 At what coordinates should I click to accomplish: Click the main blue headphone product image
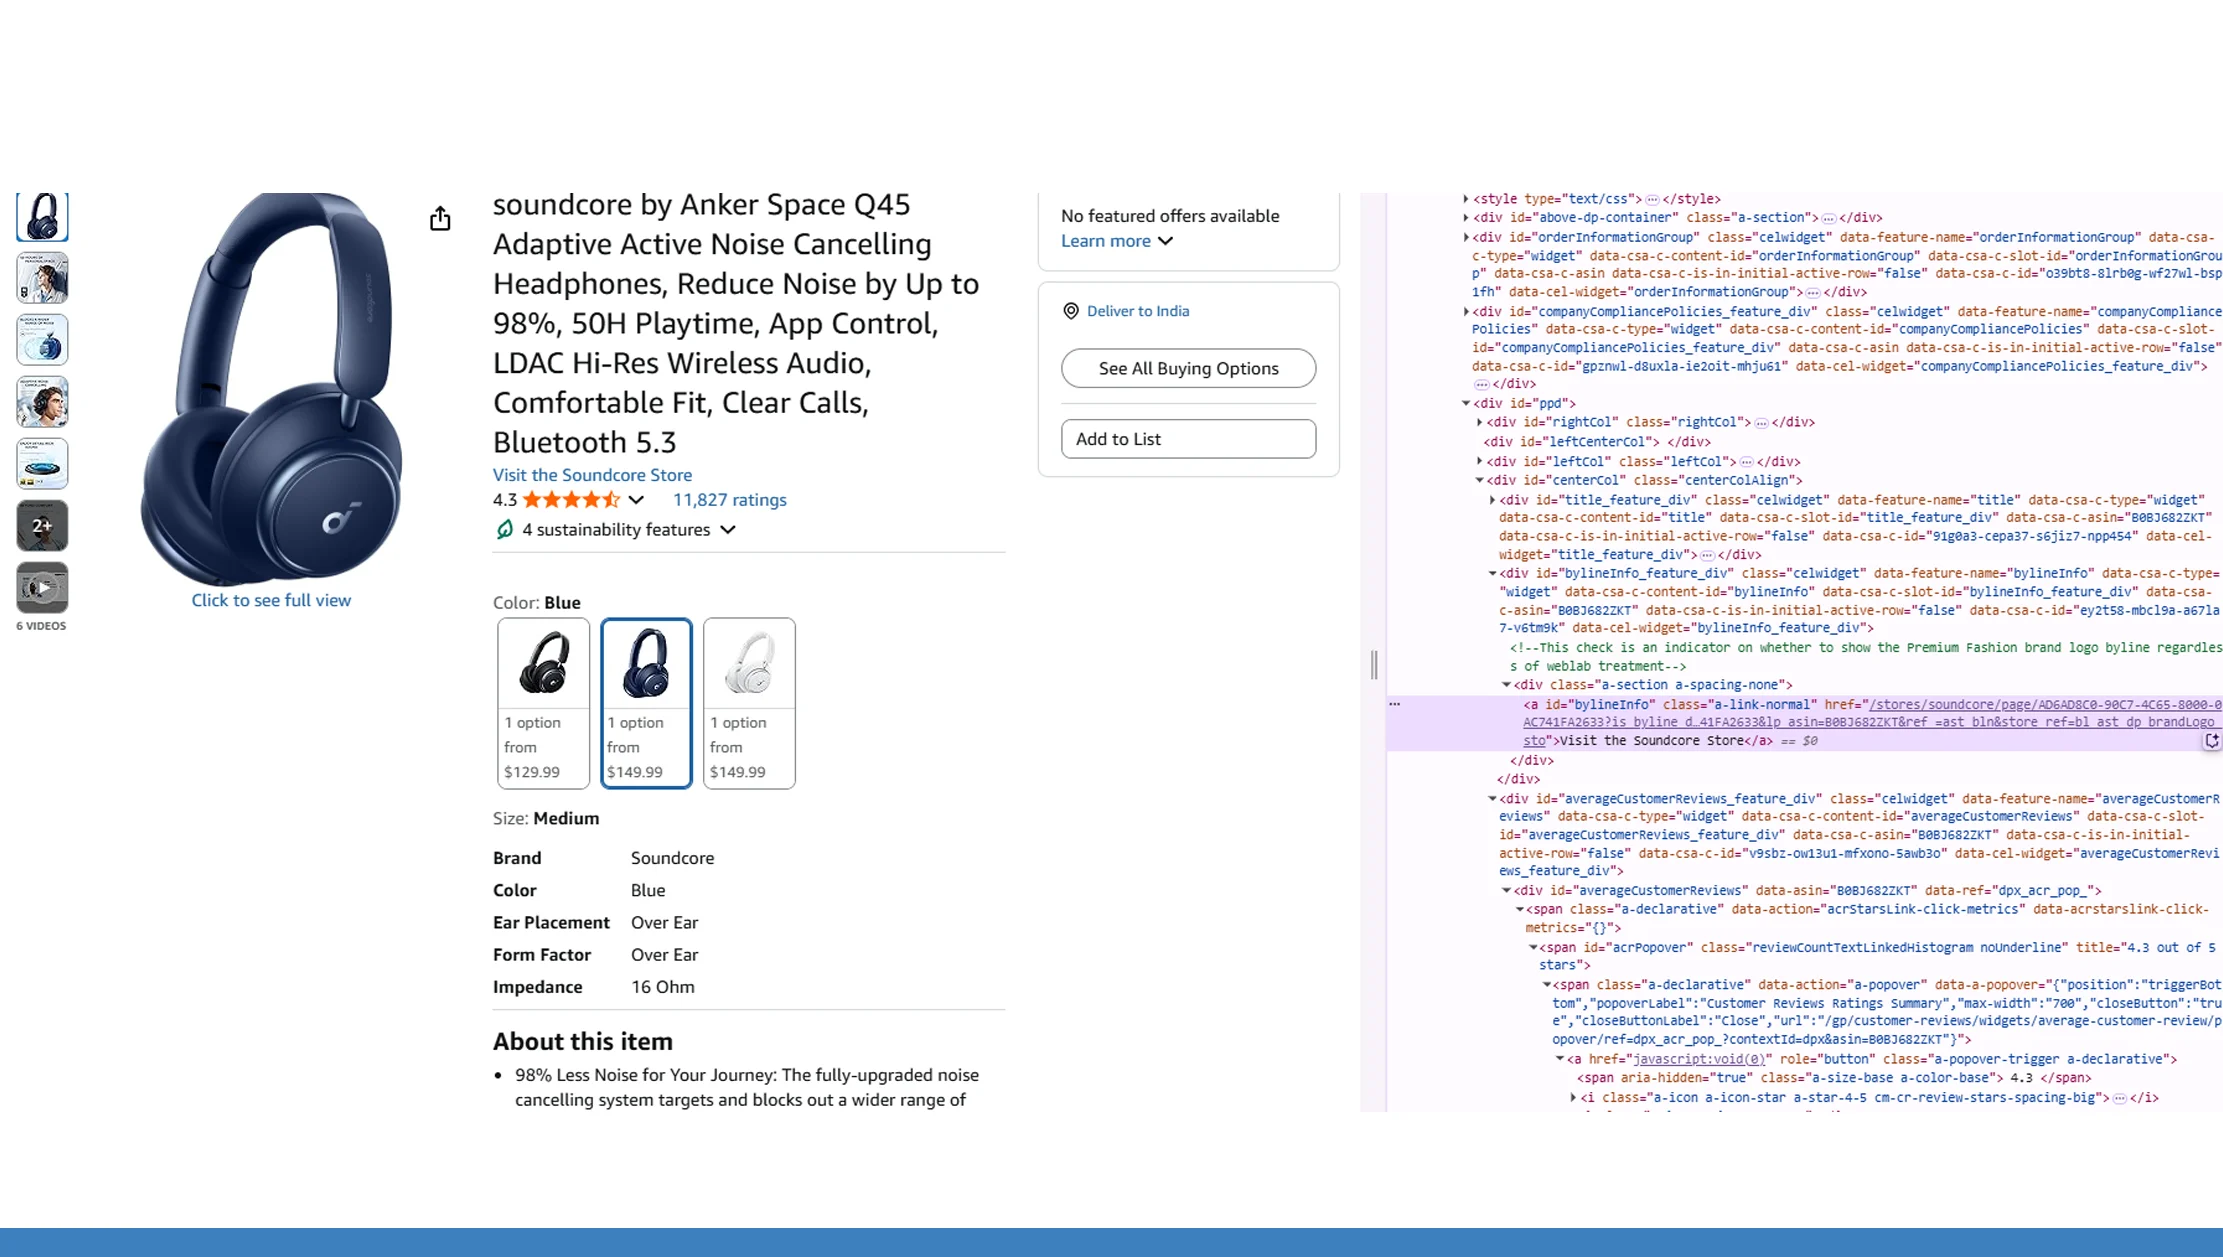pos(271,388)
